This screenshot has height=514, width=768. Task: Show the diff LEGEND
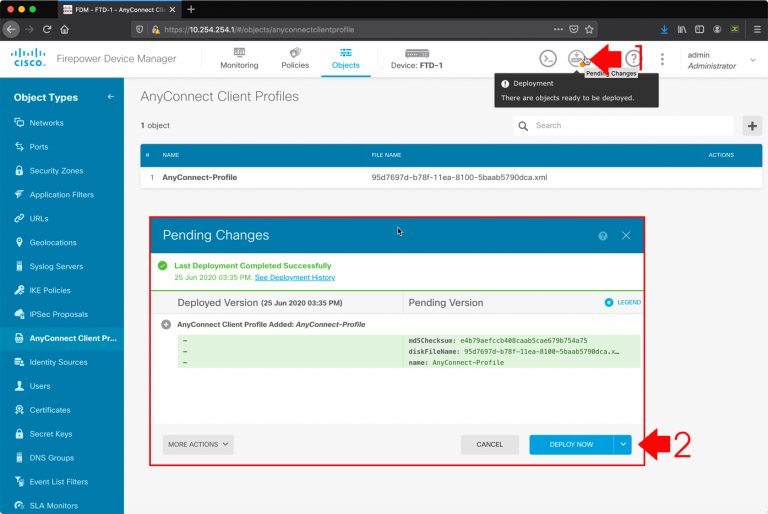(x=623, y=302)
